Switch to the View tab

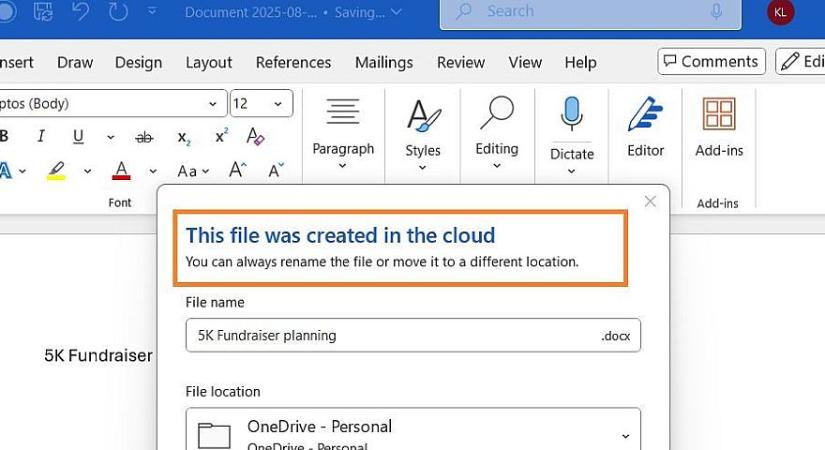tap(525, 62)
